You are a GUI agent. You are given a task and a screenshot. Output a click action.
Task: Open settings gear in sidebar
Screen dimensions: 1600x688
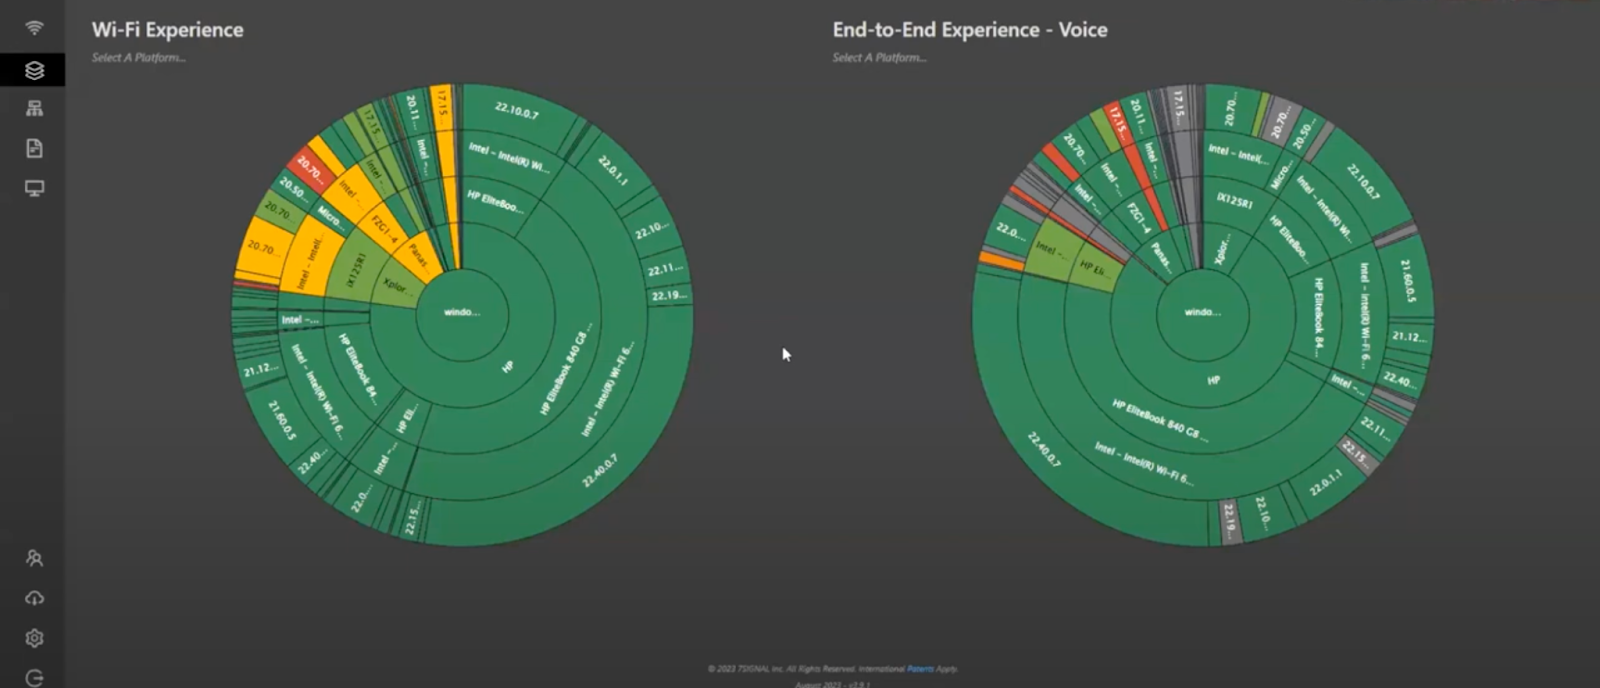(x=34, y=638)
